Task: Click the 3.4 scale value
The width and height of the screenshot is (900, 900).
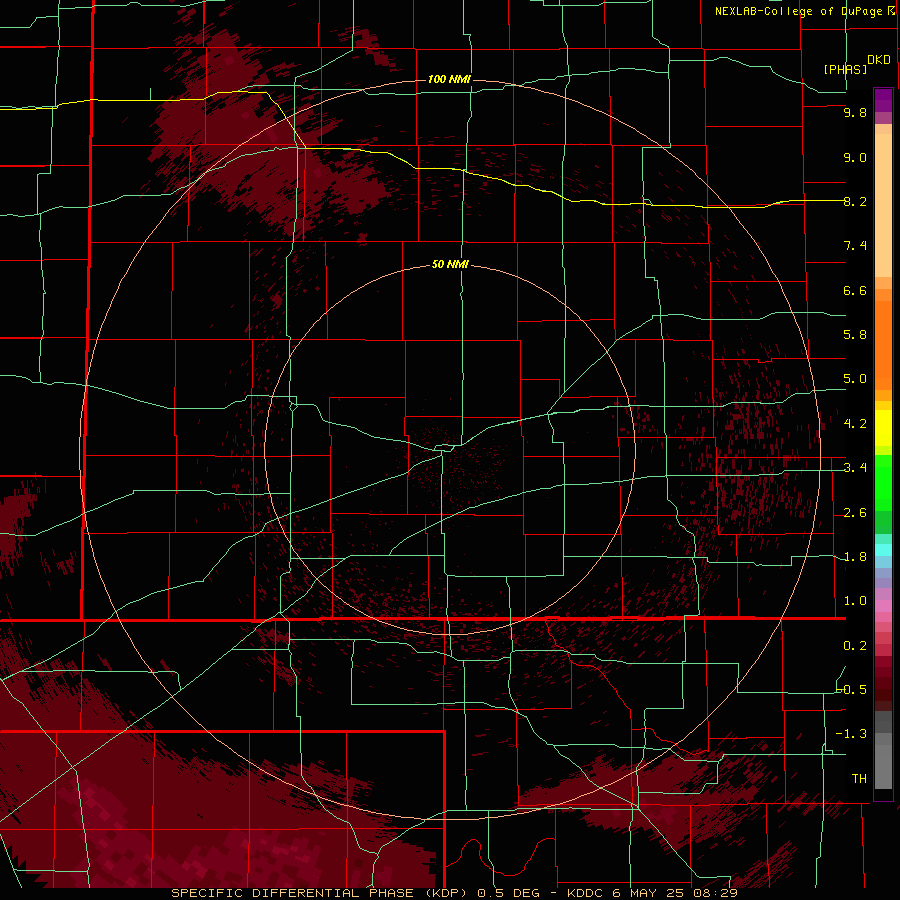Action: (855, 468)
